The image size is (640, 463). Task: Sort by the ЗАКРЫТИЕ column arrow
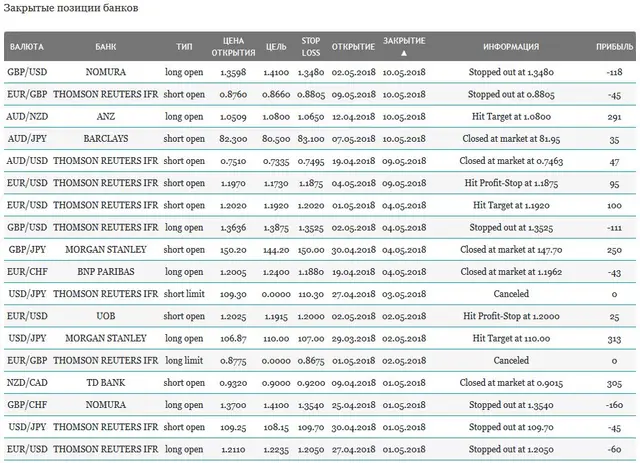tap(404, 53)
